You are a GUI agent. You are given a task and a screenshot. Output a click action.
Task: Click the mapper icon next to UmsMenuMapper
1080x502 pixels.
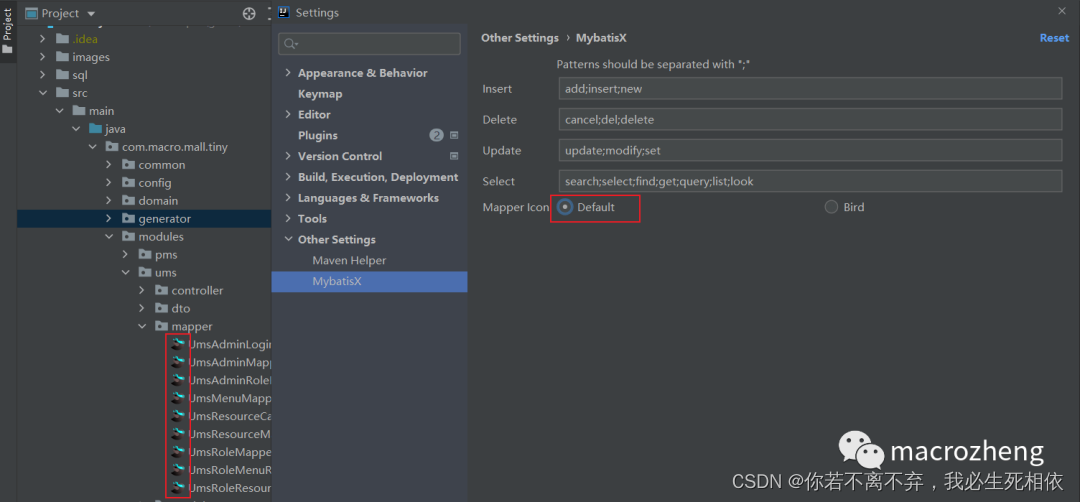[178, 398]
